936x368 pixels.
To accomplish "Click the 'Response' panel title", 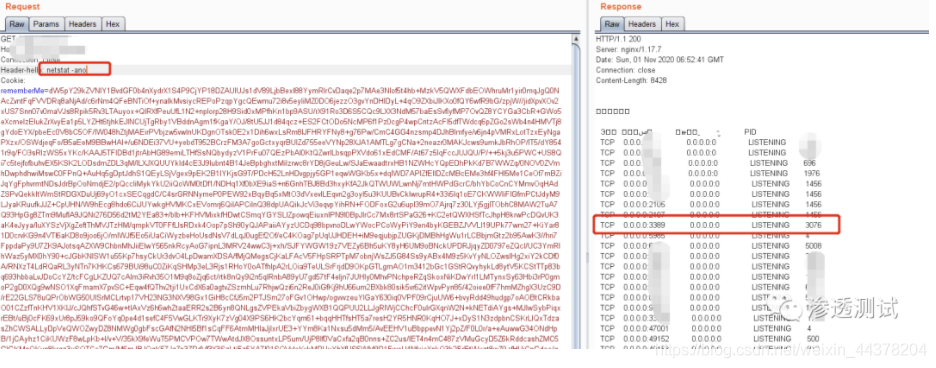I will pyautogui.click(x=621, y=7).
